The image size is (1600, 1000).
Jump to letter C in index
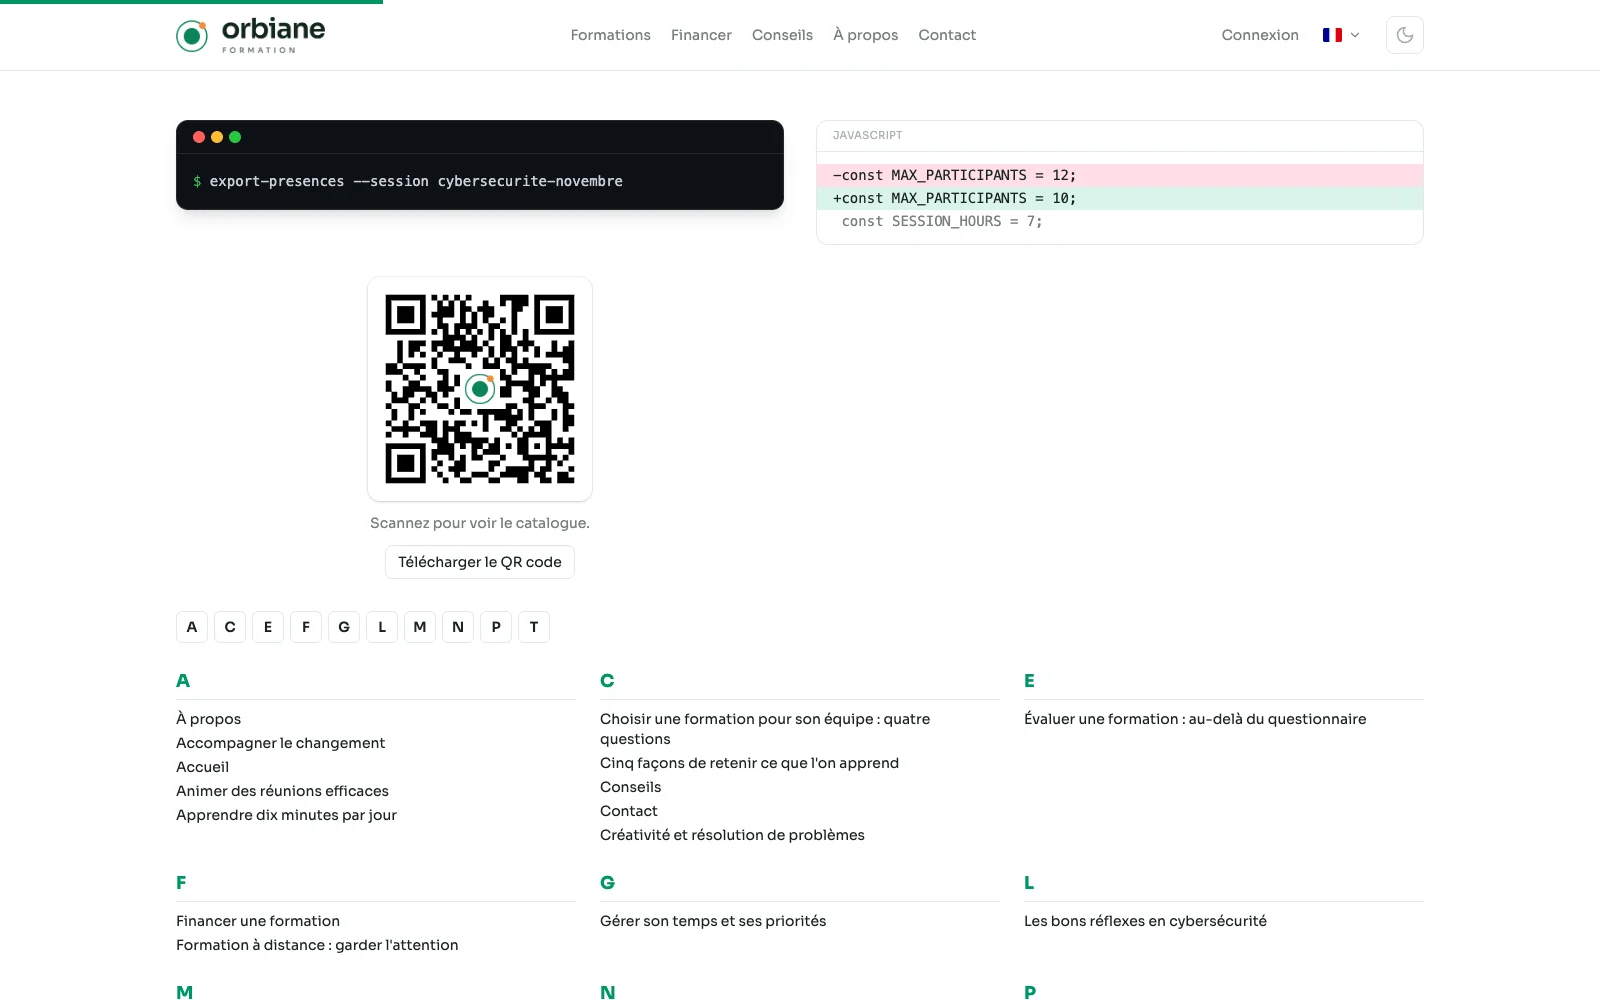(x=230, y=627)
